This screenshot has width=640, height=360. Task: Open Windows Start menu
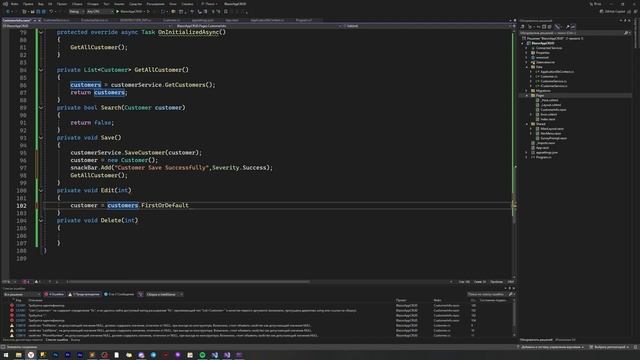coord(6,355)
